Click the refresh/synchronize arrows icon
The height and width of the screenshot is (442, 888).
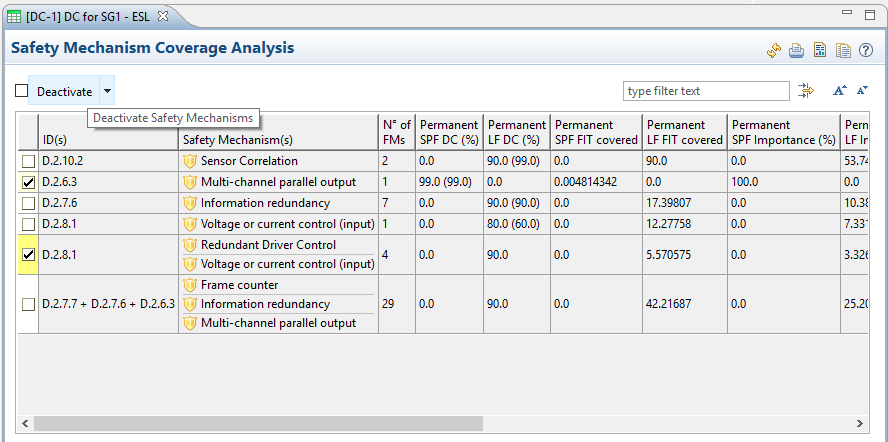[x=774, y=50]
